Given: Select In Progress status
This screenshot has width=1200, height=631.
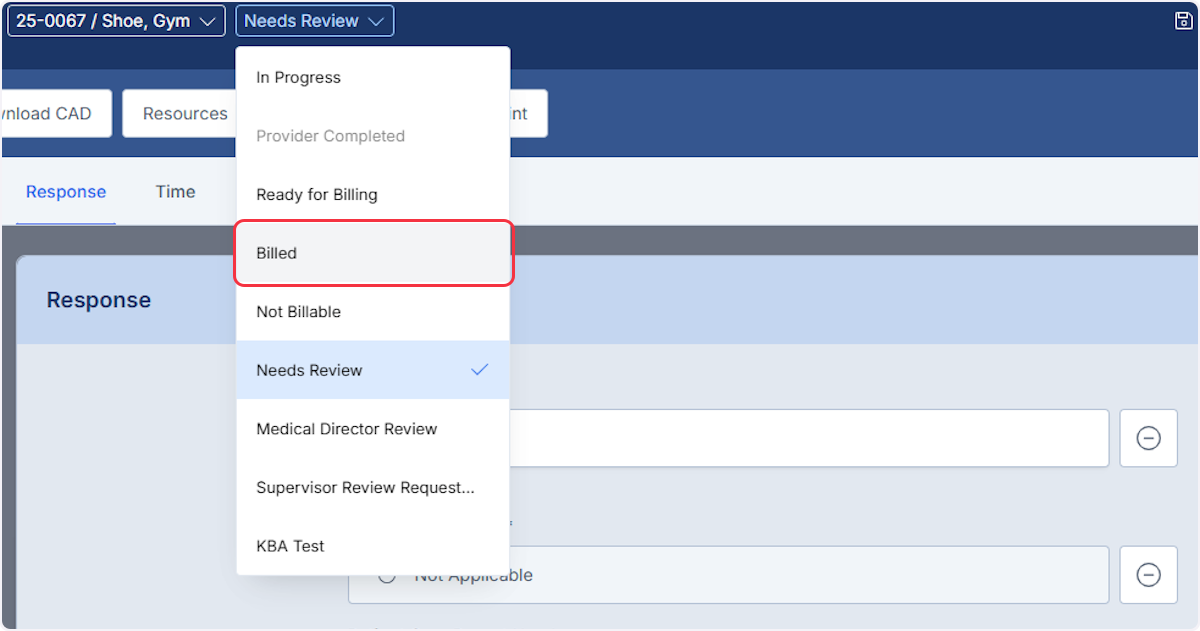Looking at the screenshot, I should 373,78.
